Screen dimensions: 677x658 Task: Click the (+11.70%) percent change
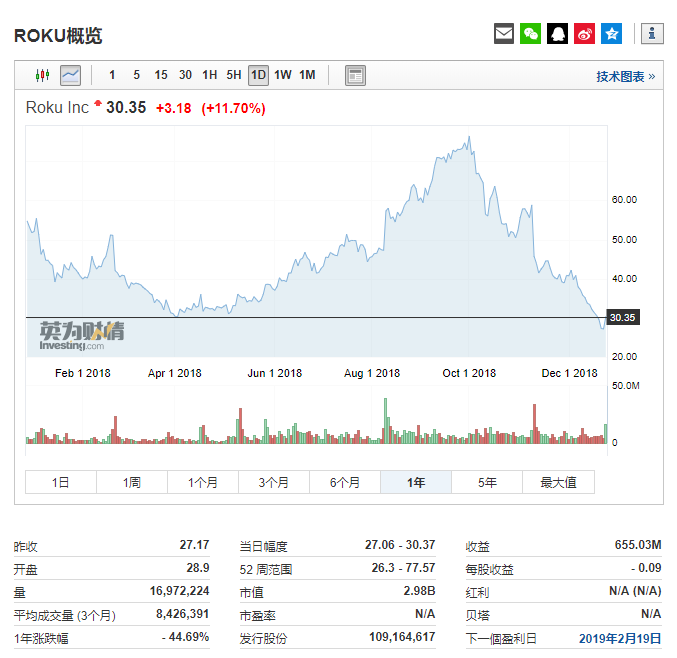coord(233,108)
